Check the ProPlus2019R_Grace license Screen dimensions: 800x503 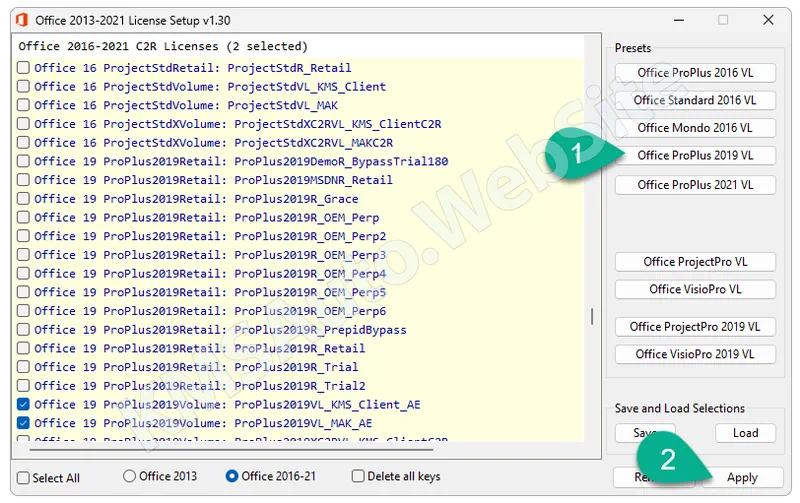click(x=23, y=198)
